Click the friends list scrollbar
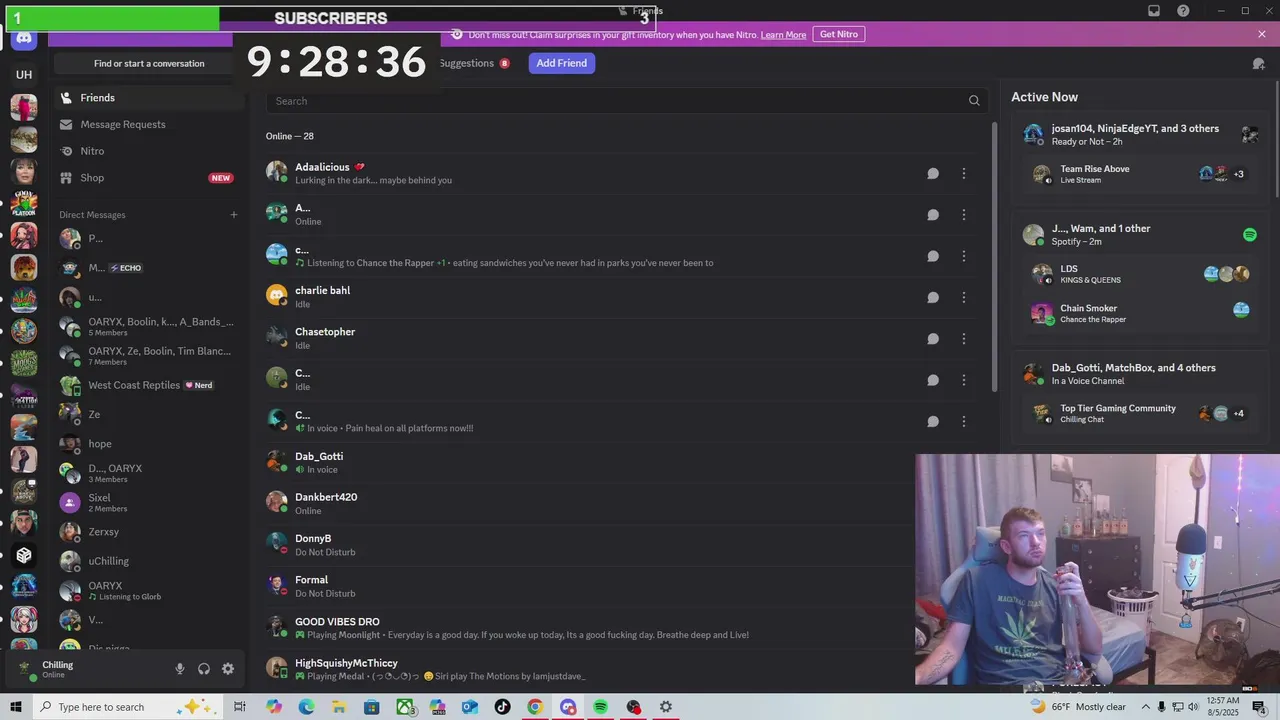Image resolution: width=1280 pixels, height=720 pixels. [994, 258]
